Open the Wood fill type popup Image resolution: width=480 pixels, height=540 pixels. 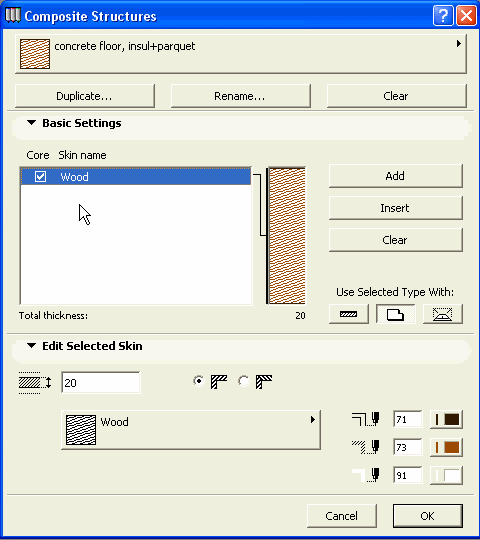tap(191, 430)
